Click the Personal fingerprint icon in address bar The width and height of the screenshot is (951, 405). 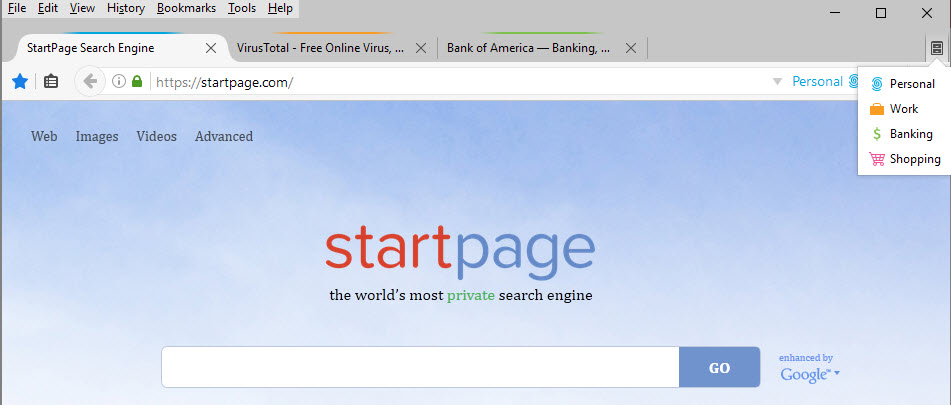tap(853, 81)
